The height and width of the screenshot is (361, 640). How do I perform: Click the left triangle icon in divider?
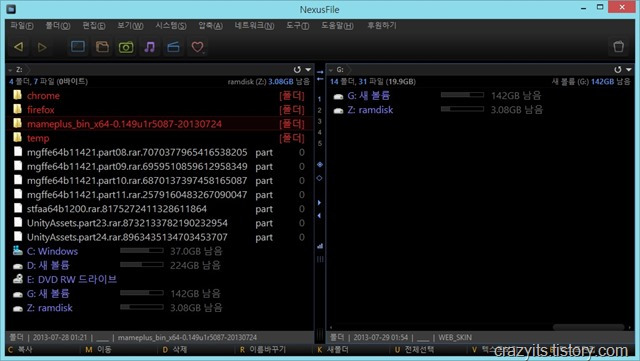coord(319,216)
